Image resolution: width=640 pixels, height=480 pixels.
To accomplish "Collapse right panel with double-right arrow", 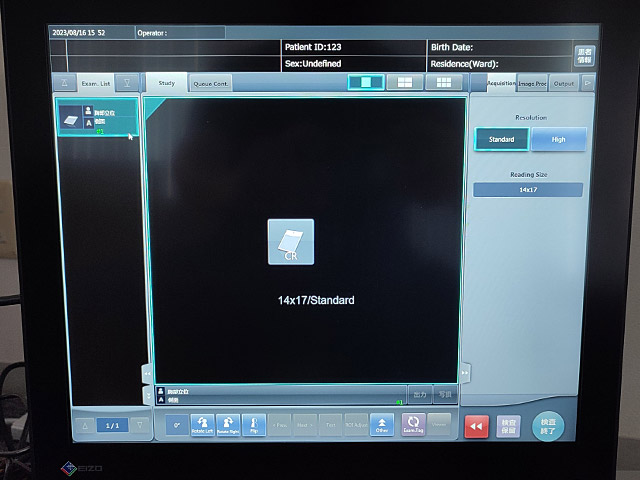I will [x=464, y=373].
